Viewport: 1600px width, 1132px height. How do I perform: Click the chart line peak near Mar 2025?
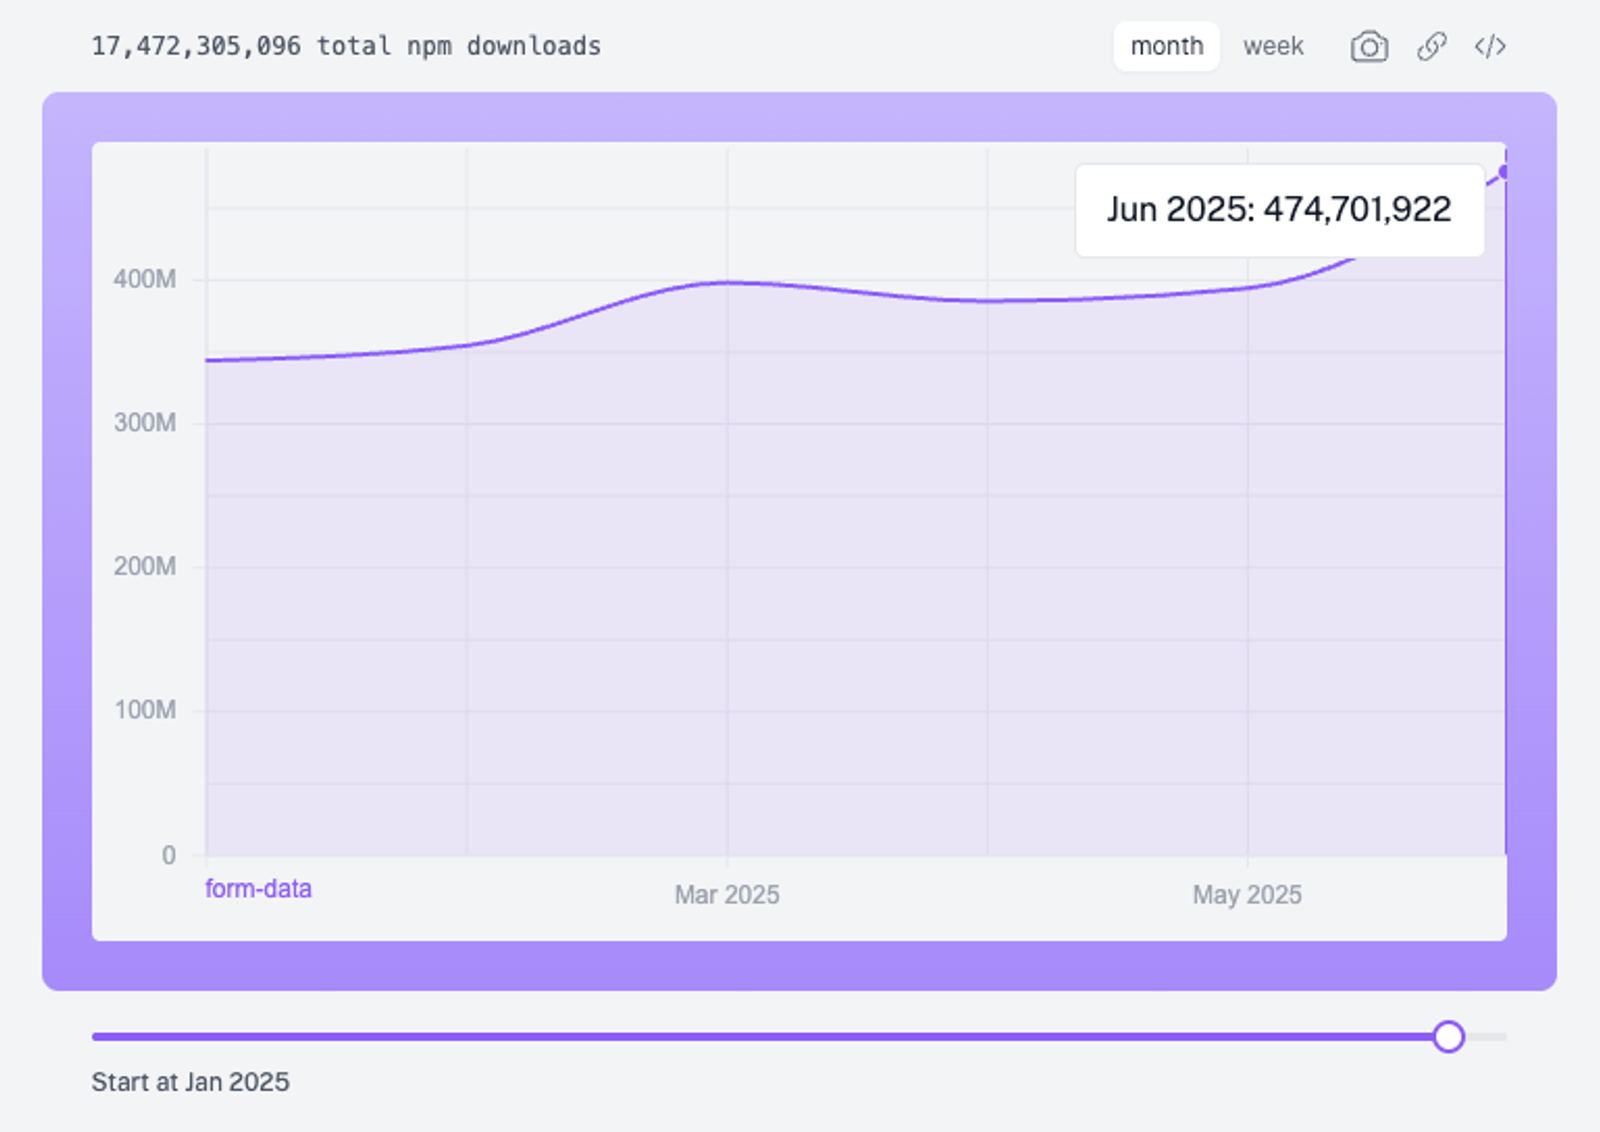click(727, 283)
